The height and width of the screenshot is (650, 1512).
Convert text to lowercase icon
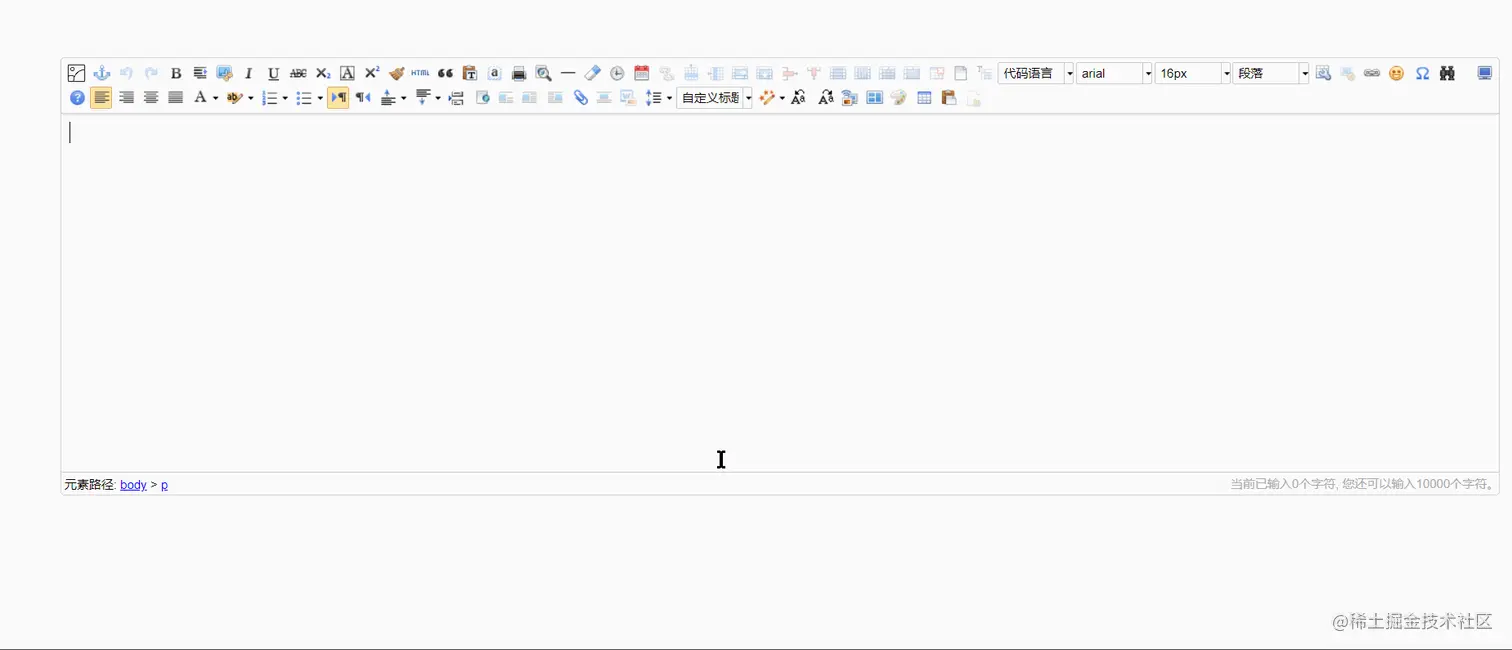coord(825,97)
